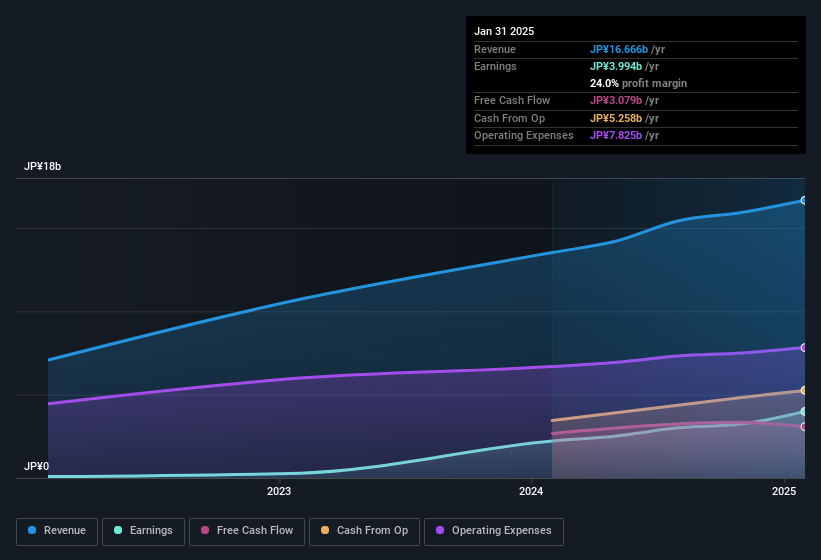Click the JP¥18b y-axis label
Screen dimensions: 821x560
coord(42,166)
